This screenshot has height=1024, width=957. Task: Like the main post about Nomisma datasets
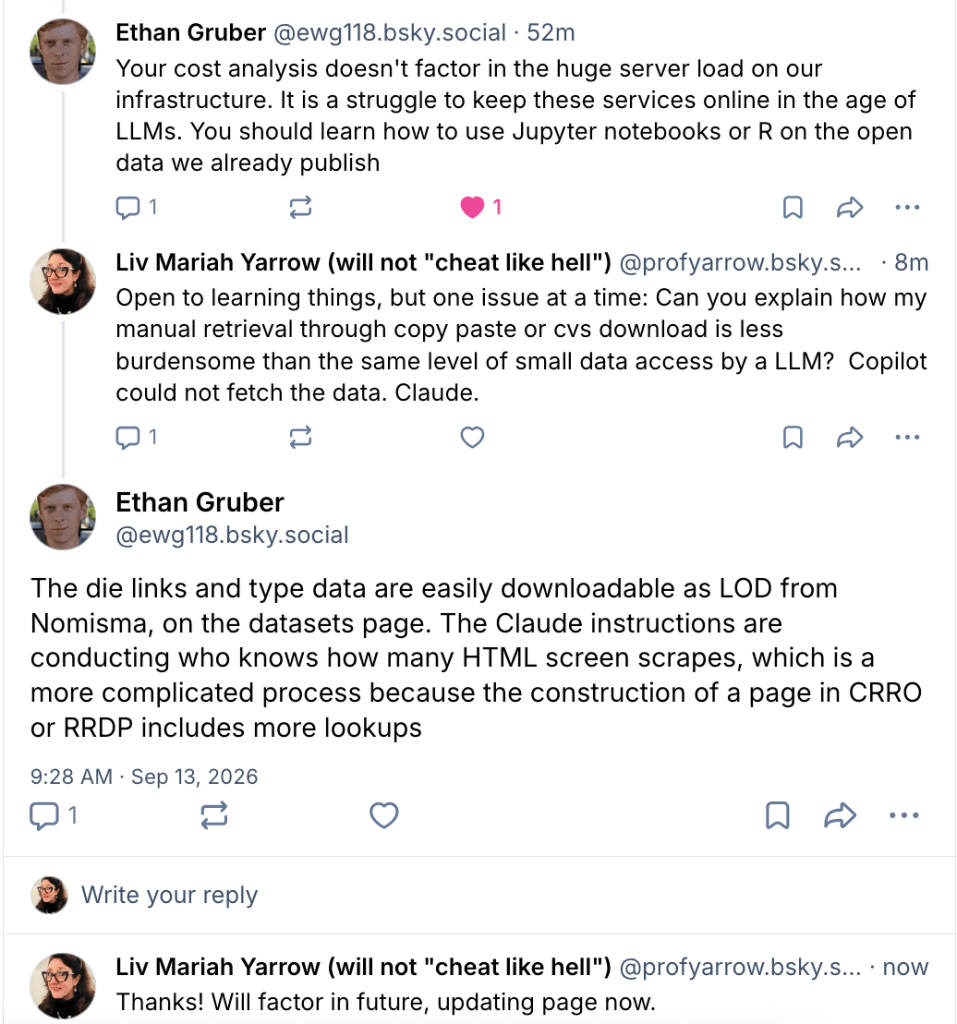point(383,815)
